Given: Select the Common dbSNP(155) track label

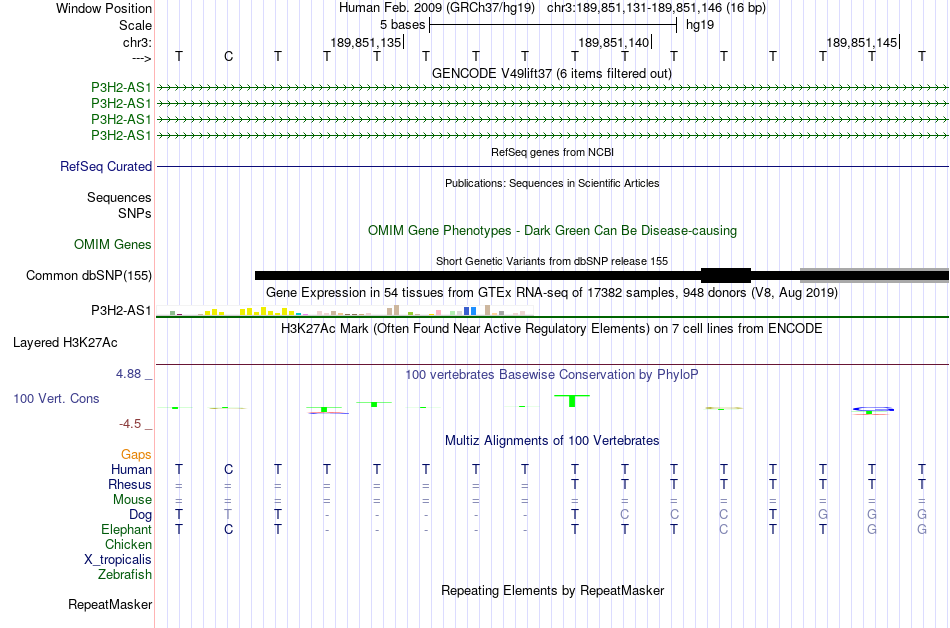Looking at the screenshot, I should [89, 276].
